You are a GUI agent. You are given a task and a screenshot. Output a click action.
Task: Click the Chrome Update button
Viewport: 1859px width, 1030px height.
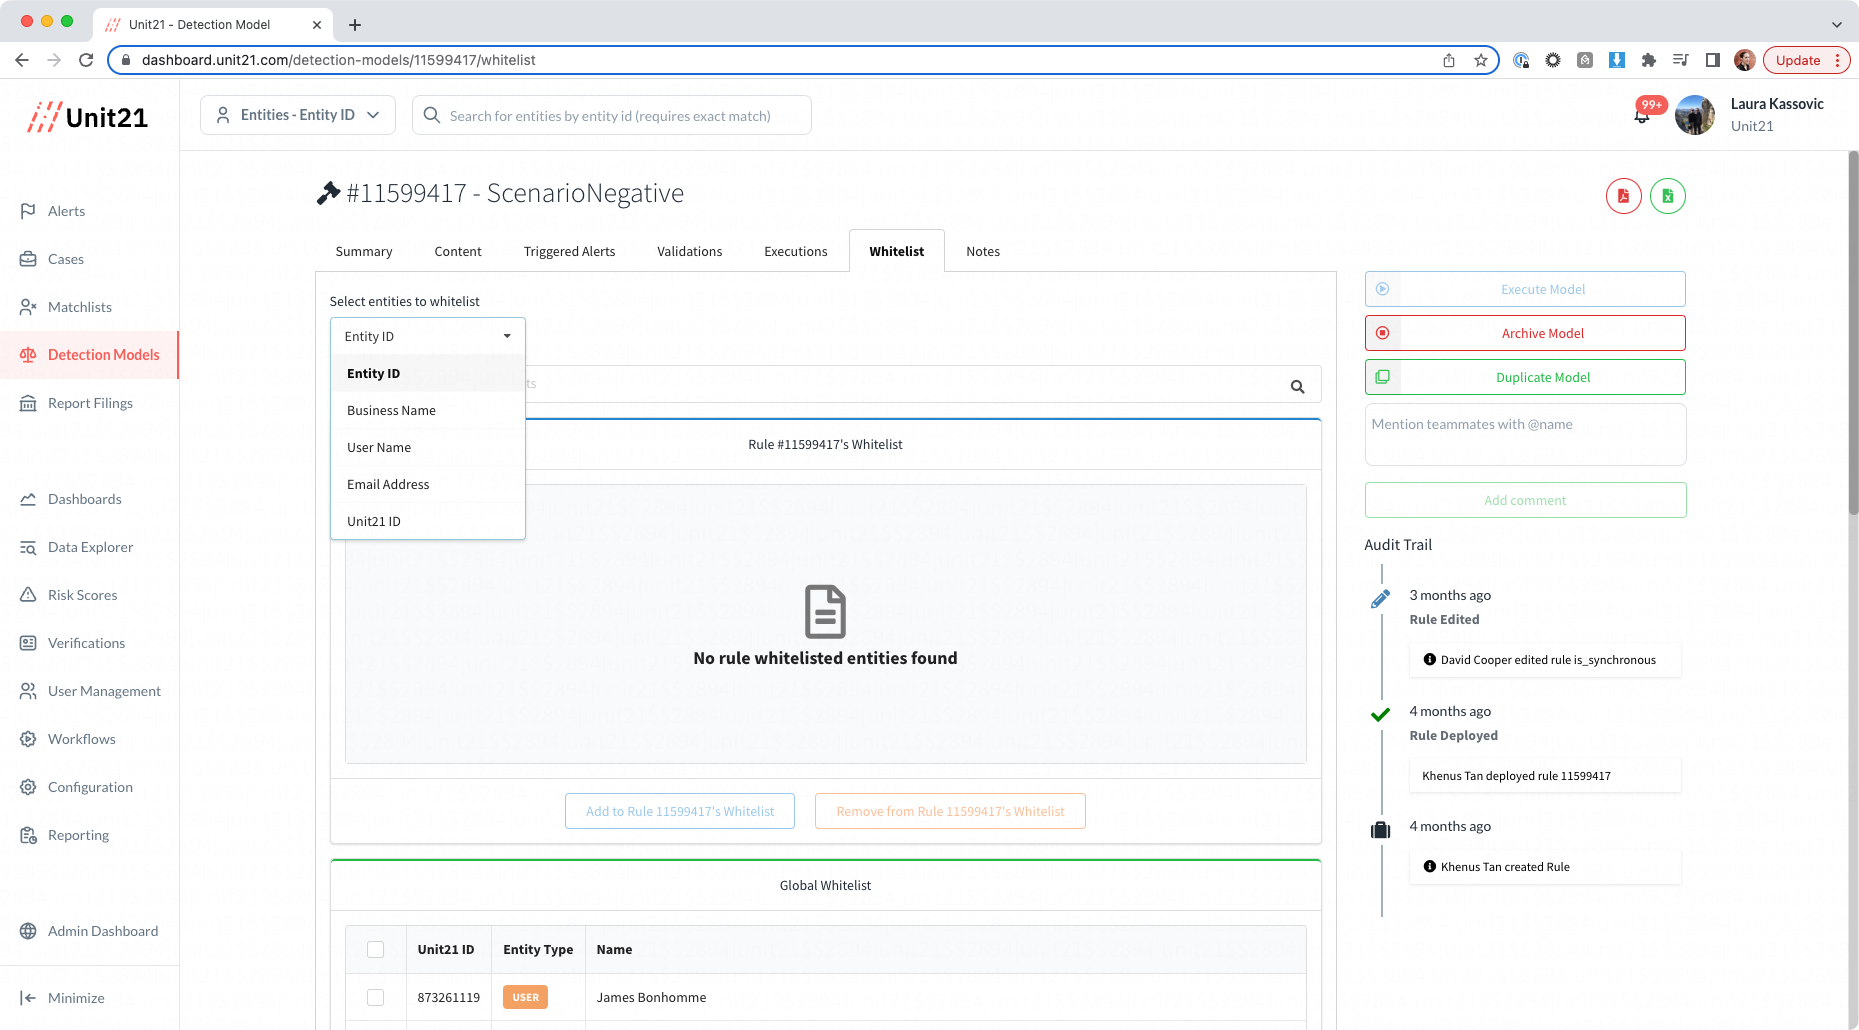(x=1806, y=60)
